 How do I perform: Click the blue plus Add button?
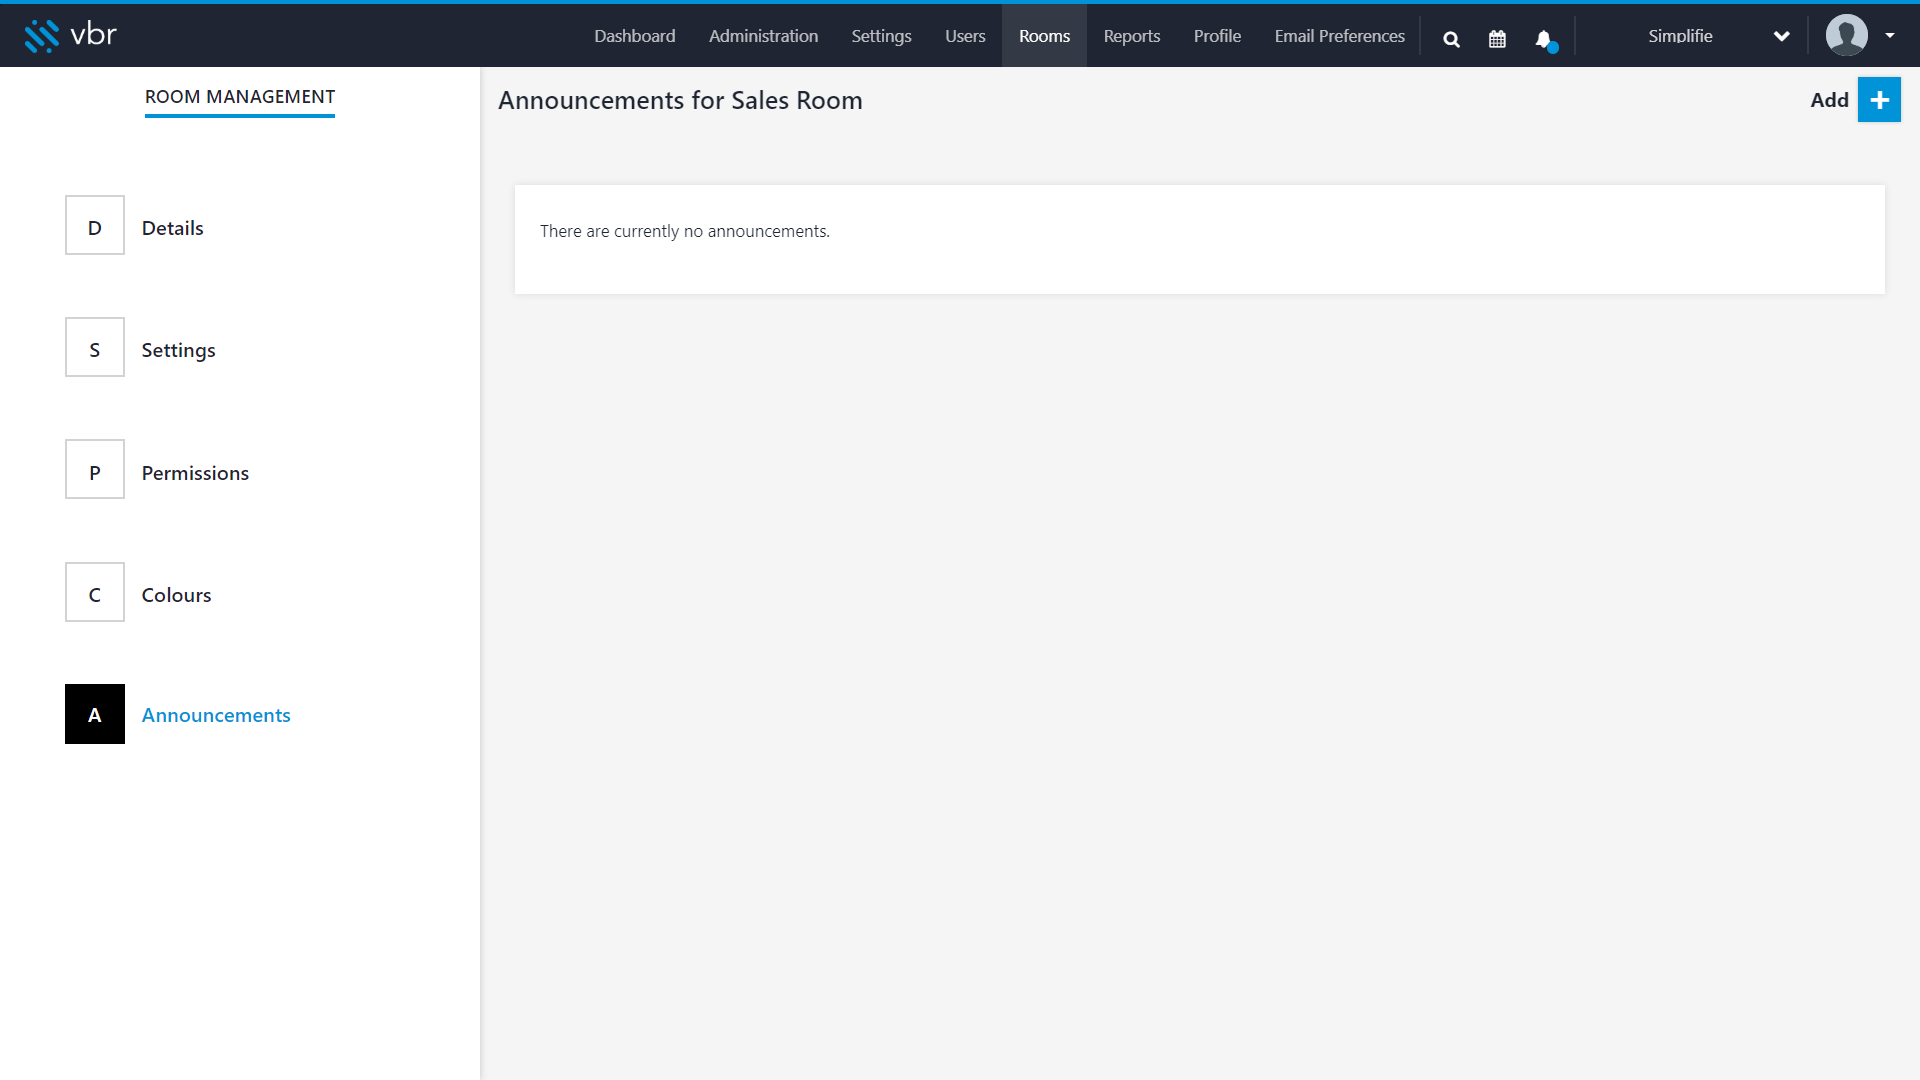pos(1879,100)
